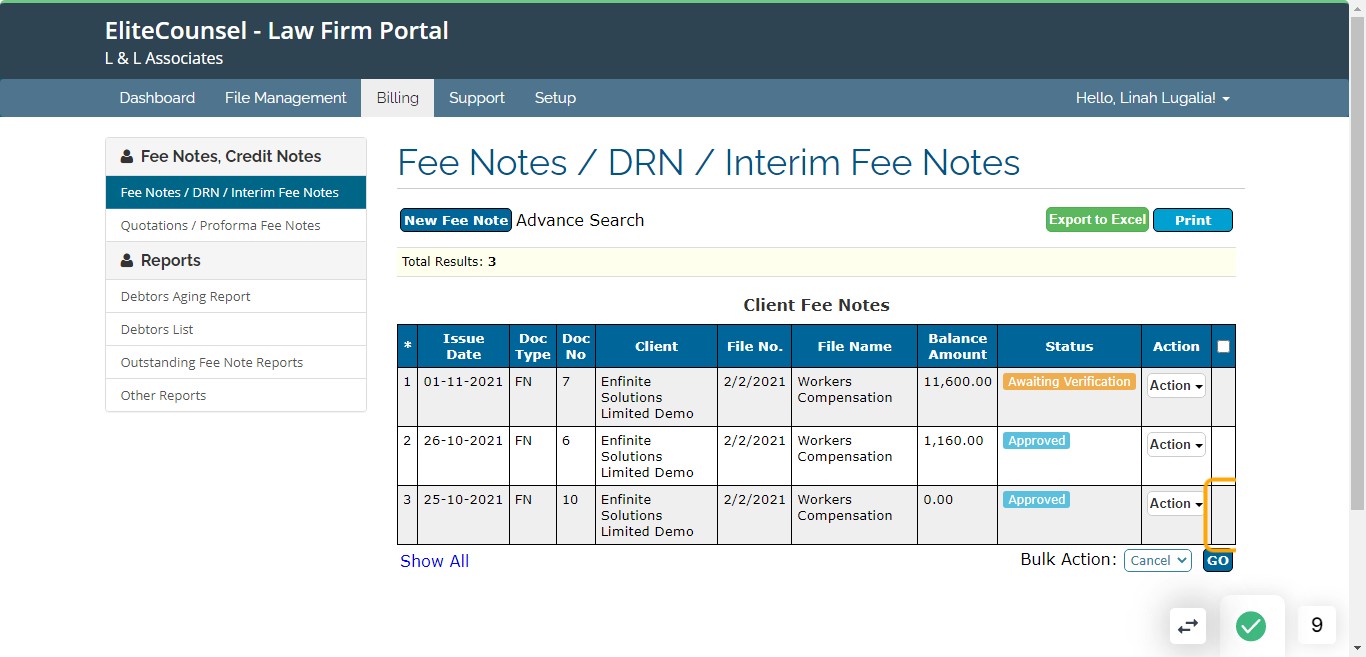Viewport: 1366px width, 657px height.
Task: Open the Support tab
Action: click(477, 98)
